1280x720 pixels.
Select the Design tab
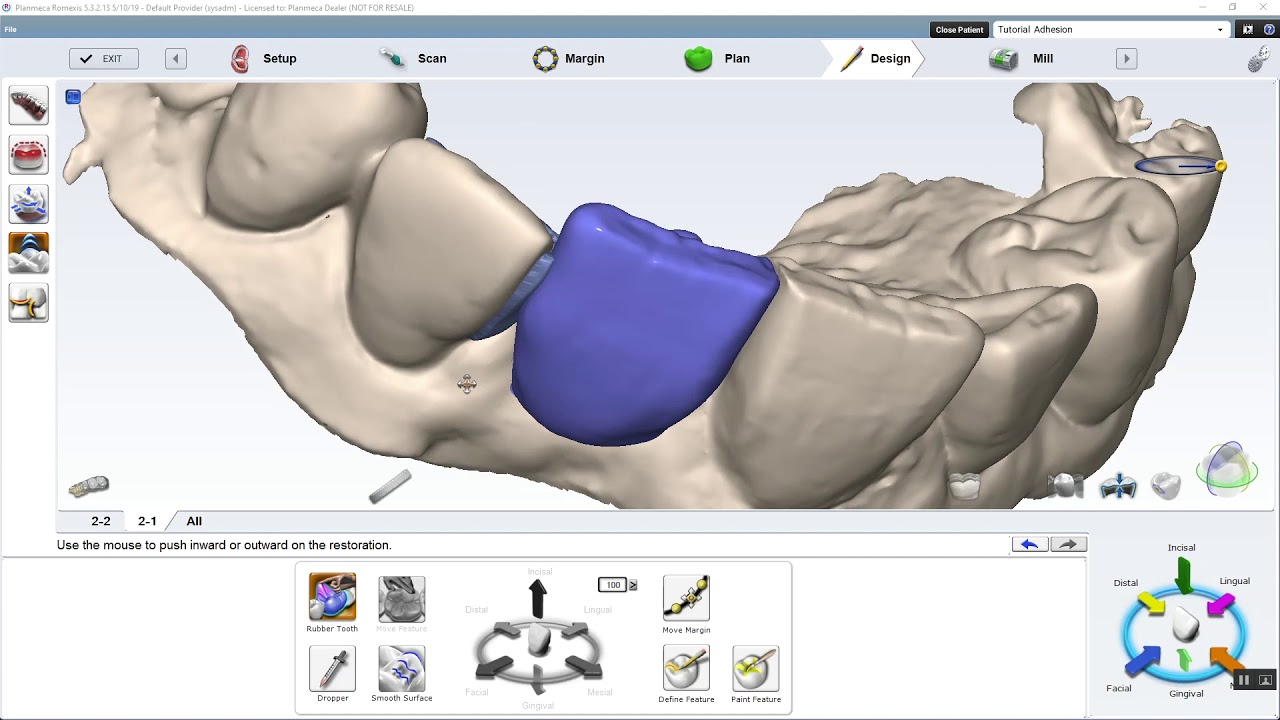pyautogui.click(x=876, y=59)
